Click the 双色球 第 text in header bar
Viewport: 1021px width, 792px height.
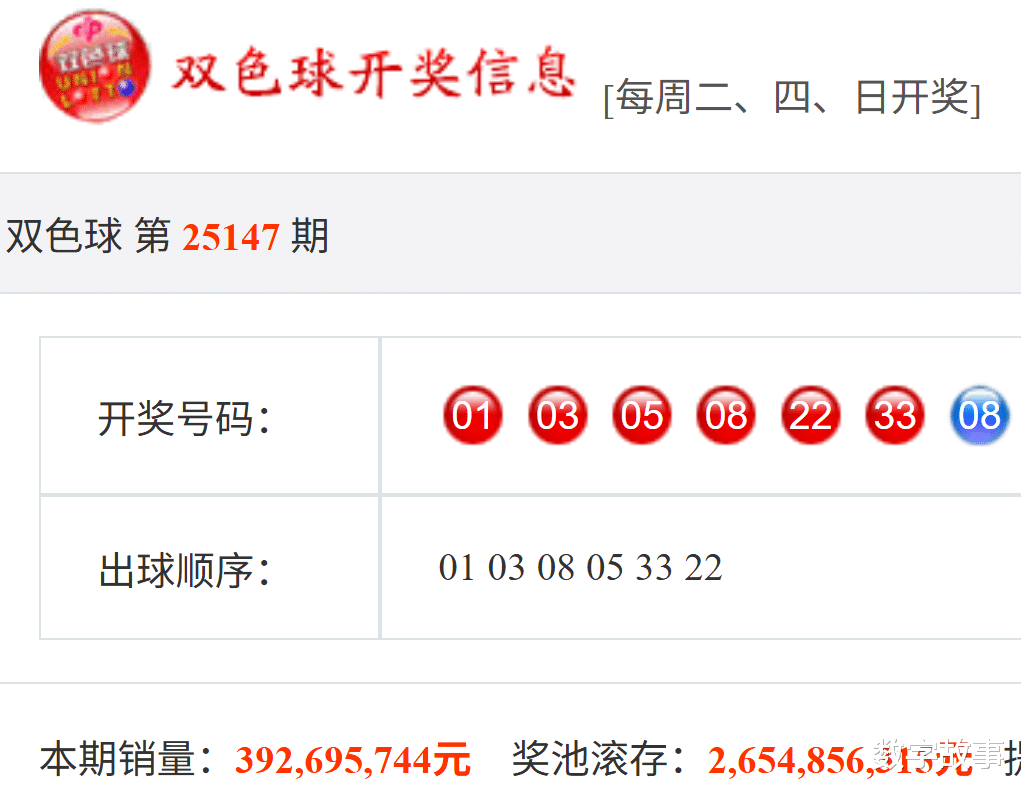tap(88, 236)
